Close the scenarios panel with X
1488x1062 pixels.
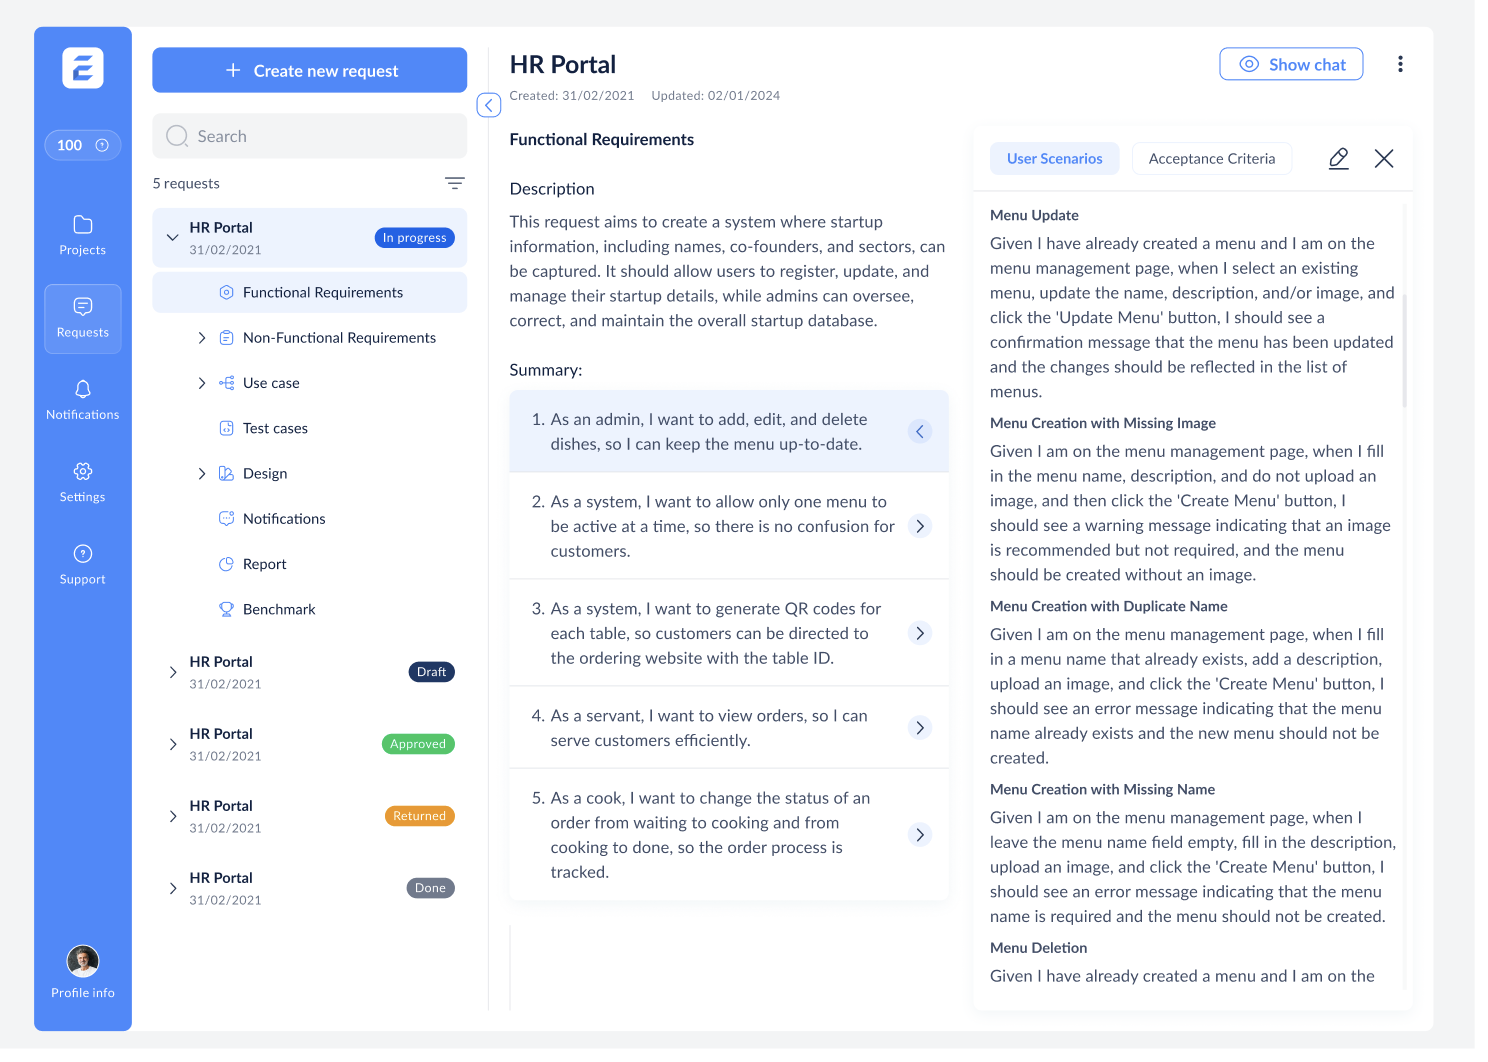[1384, 159]
